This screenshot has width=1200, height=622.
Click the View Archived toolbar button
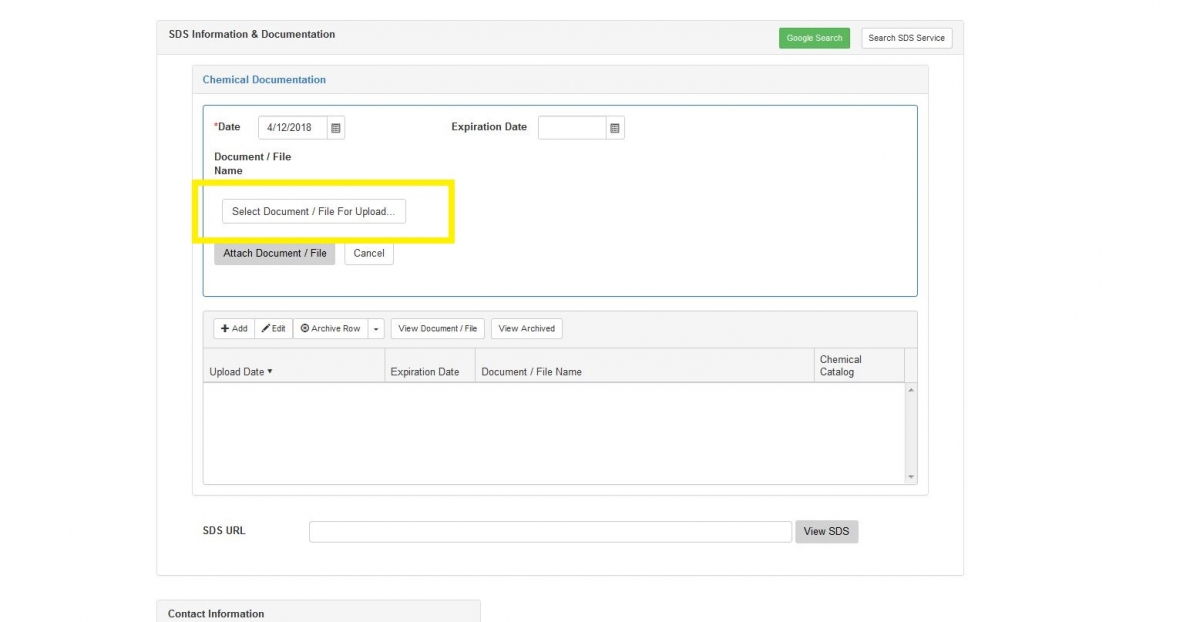[x=527, y=327]
